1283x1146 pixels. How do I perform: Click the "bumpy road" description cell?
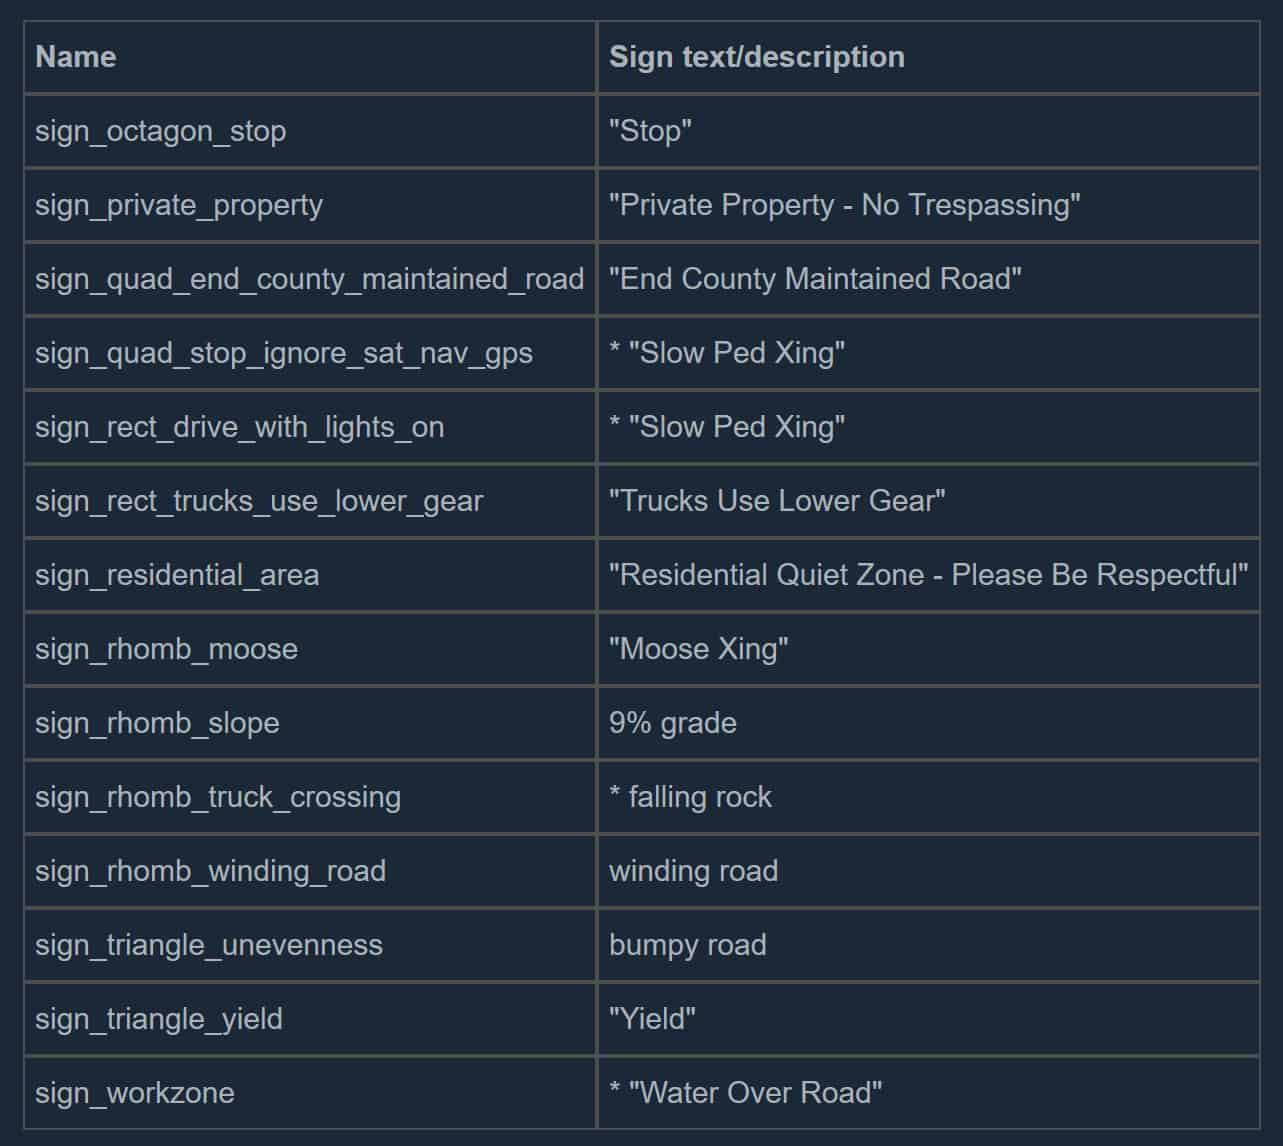tap(688, 945)
